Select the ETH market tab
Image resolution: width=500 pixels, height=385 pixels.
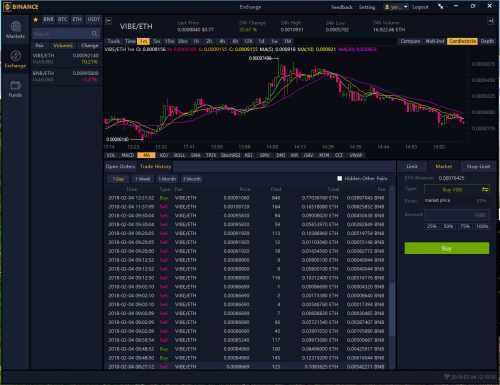77,19
